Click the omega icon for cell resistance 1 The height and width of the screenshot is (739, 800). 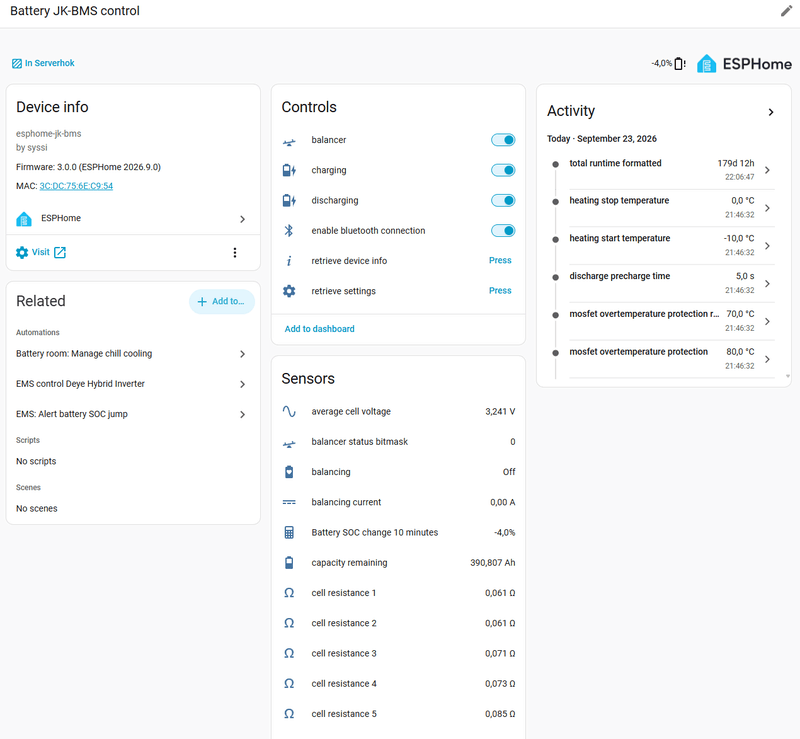289,593
